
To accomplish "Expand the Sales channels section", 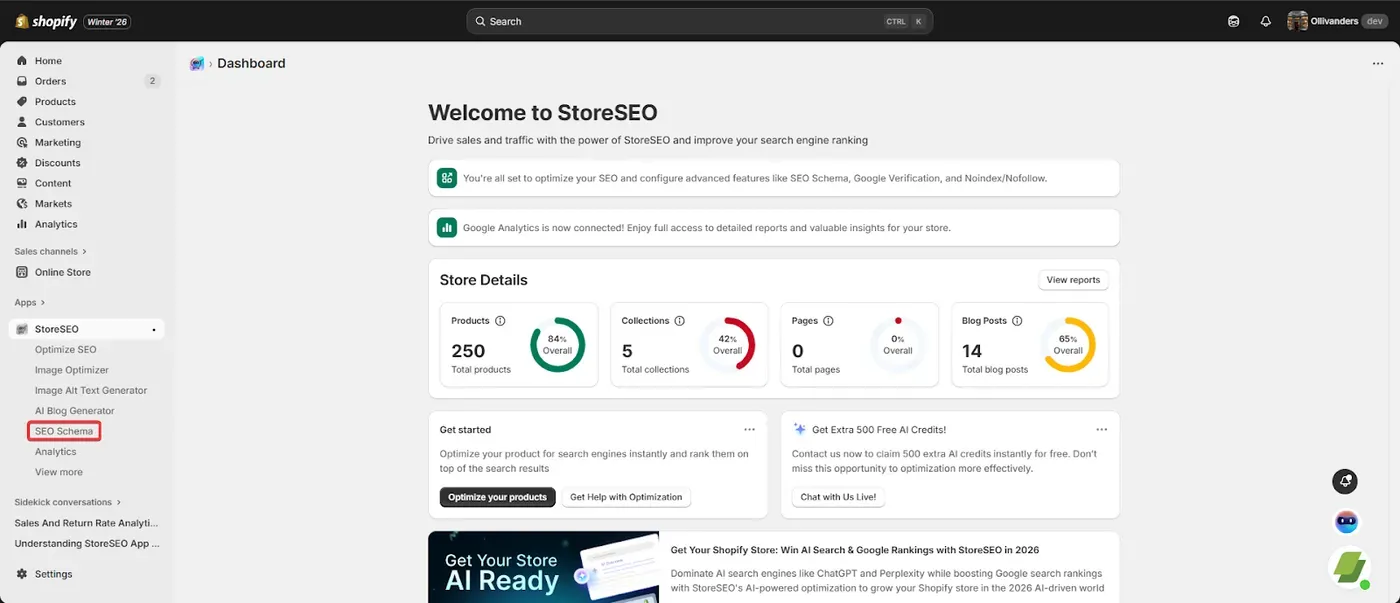I will (51, 251).
